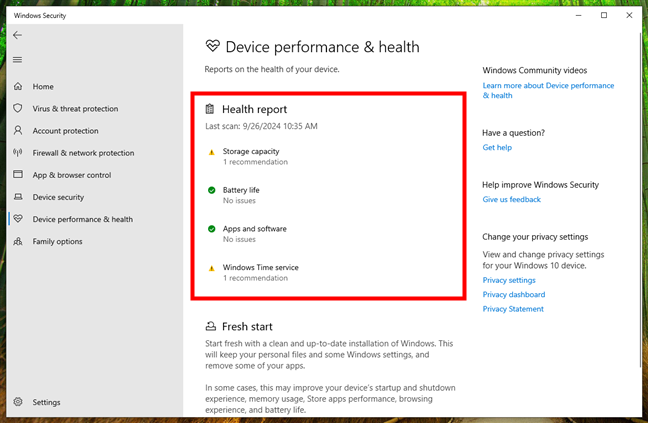Viewport: 648px width, 423px height.
Task: Click the Fresh start heading
Action: click(247, 327)
